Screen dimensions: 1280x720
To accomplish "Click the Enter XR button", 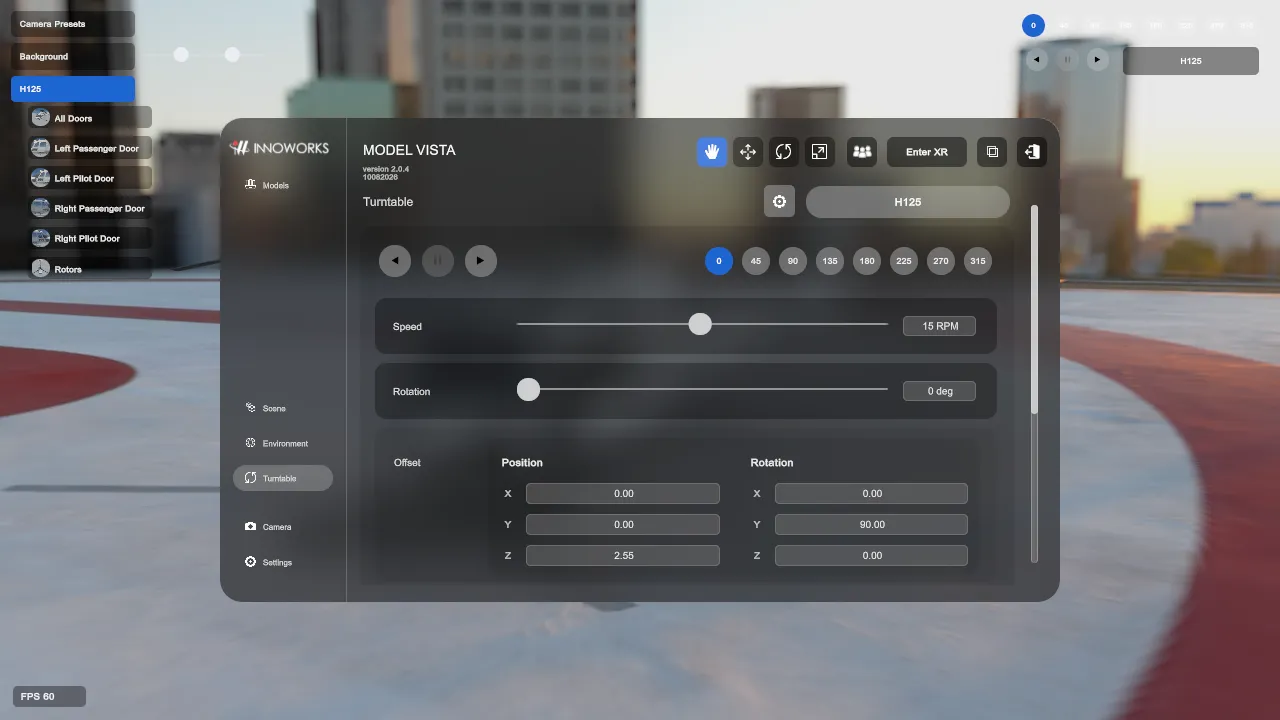I will tap(927, 152).
